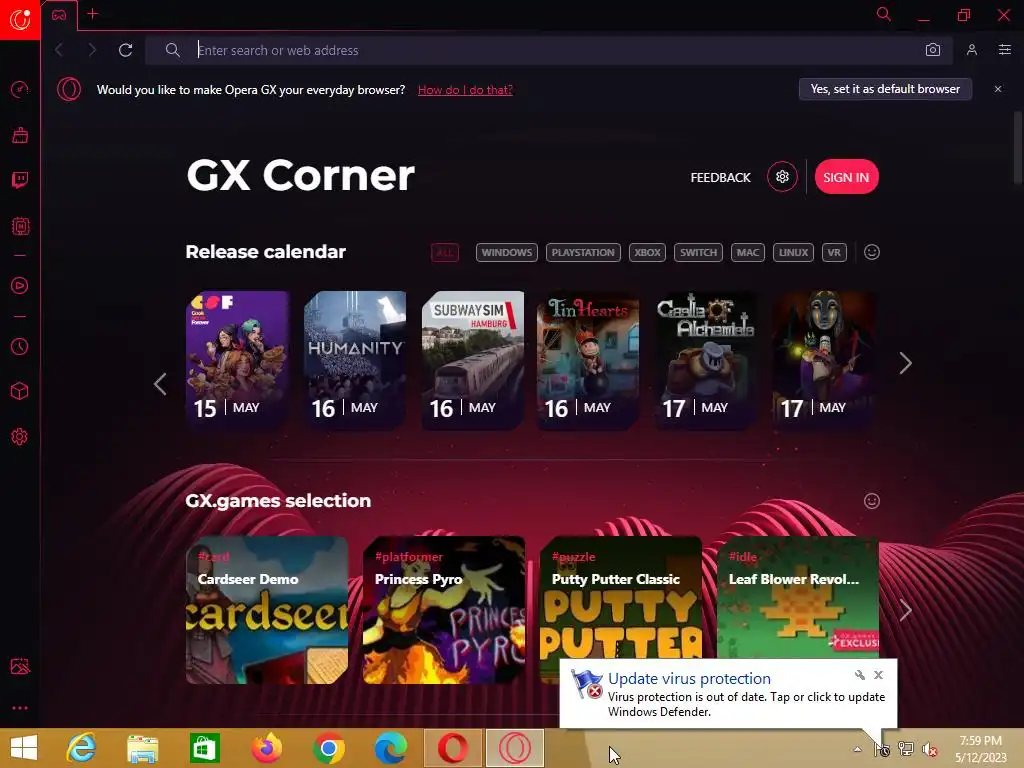Filter releases by WINDOWS
1024x768 pixels.
coord(507,252)
